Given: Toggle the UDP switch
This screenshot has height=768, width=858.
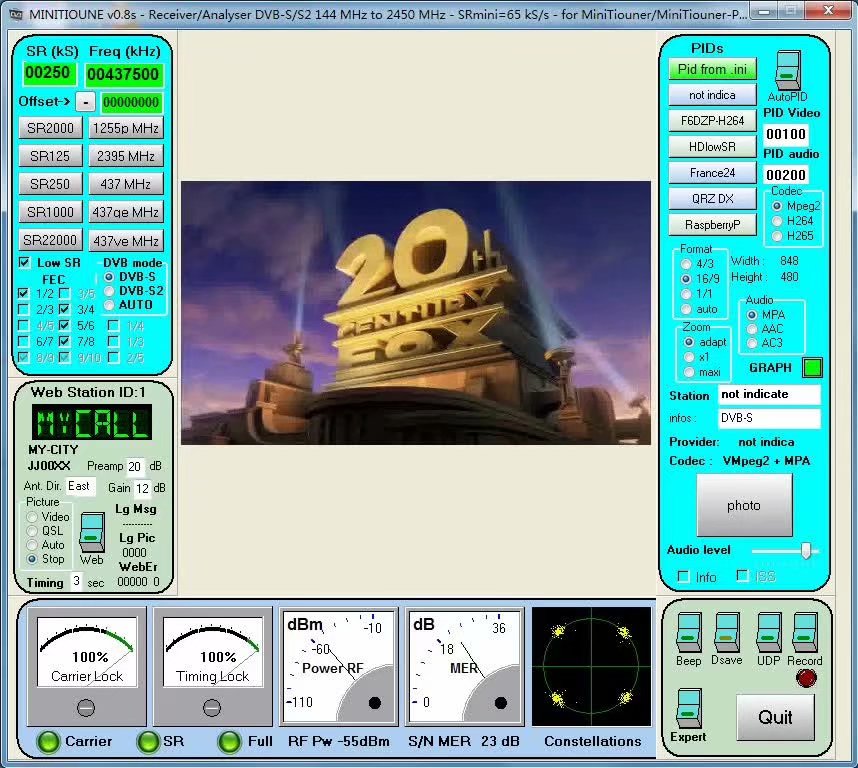Looking at the screenshot, I should [x=768, y=633].
